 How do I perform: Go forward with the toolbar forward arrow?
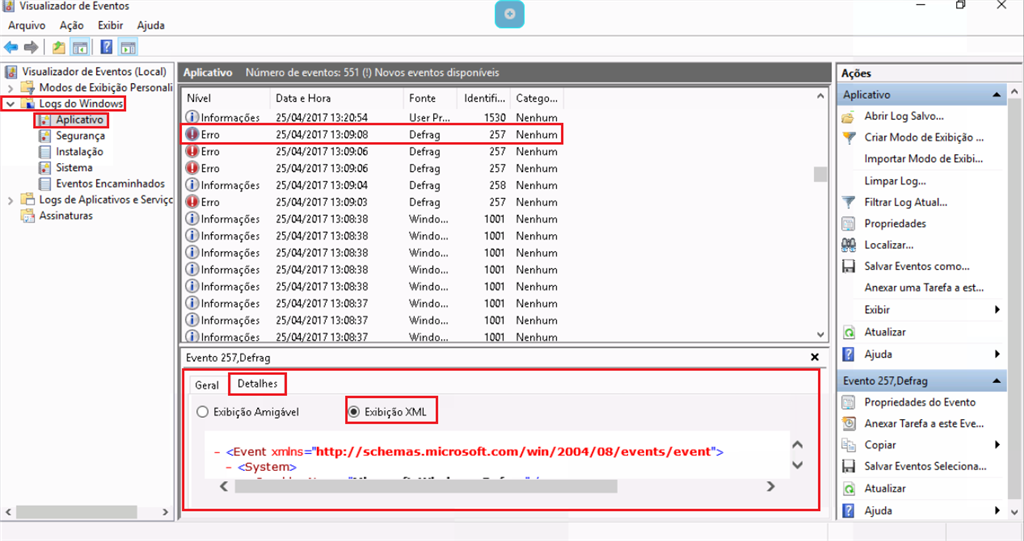(x=31, y=47)
